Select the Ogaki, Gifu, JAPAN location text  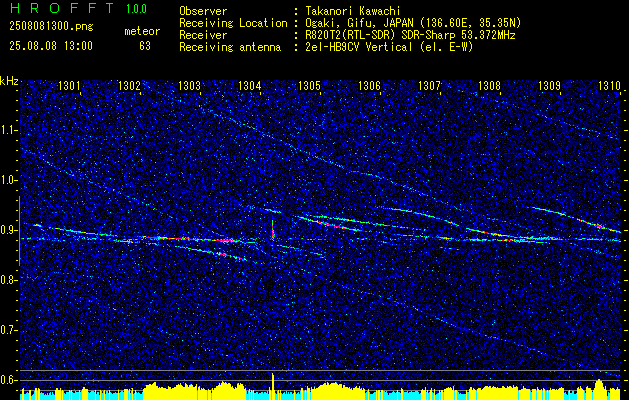click(x=414, y=23)
